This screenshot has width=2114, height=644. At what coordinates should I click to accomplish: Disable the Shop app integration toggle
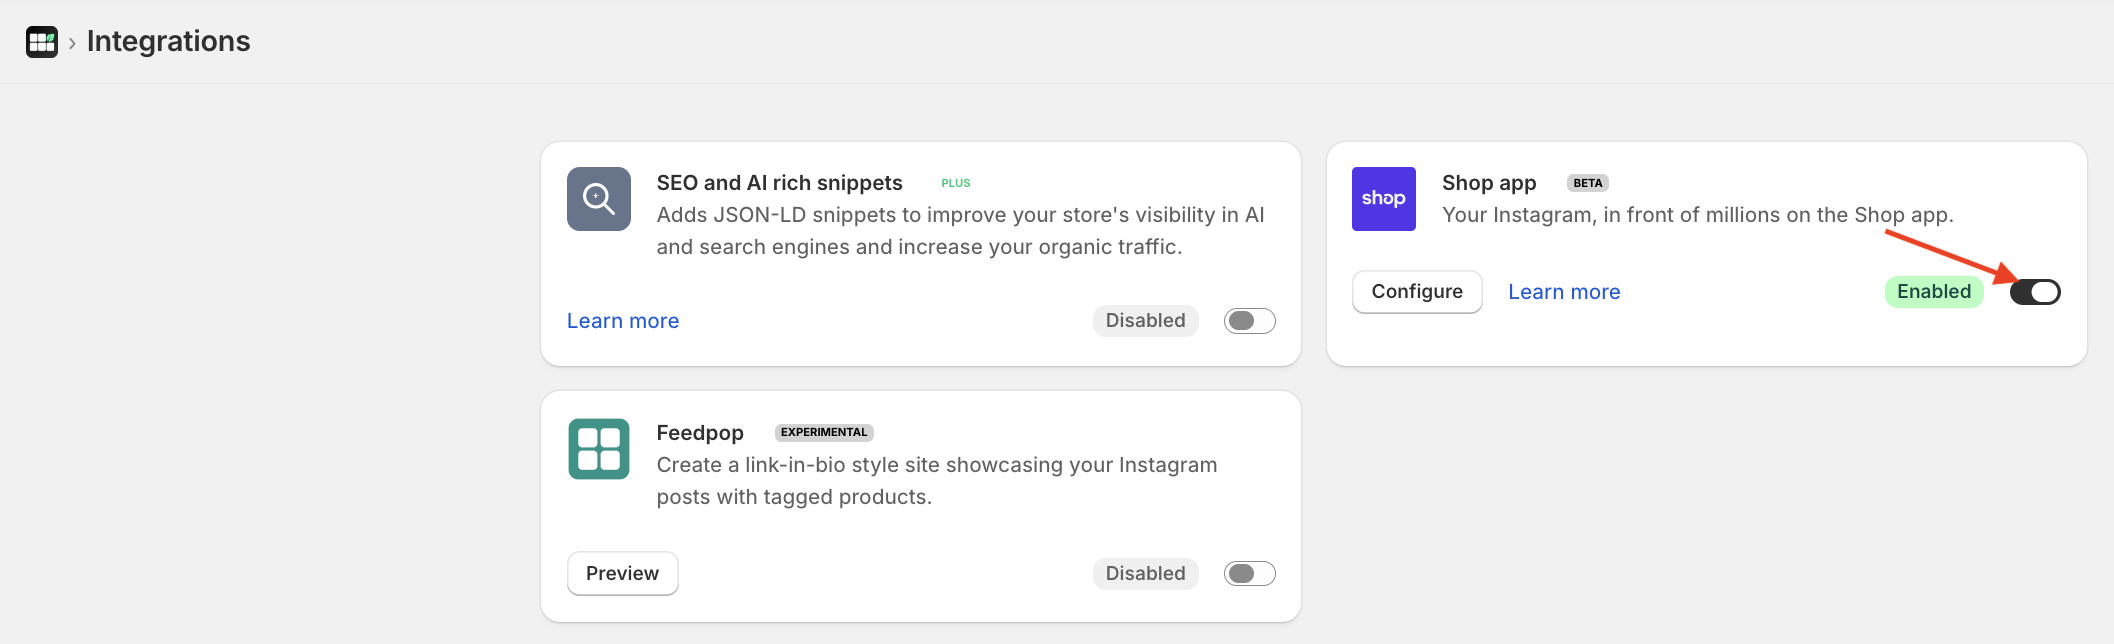click(2035, 291)
